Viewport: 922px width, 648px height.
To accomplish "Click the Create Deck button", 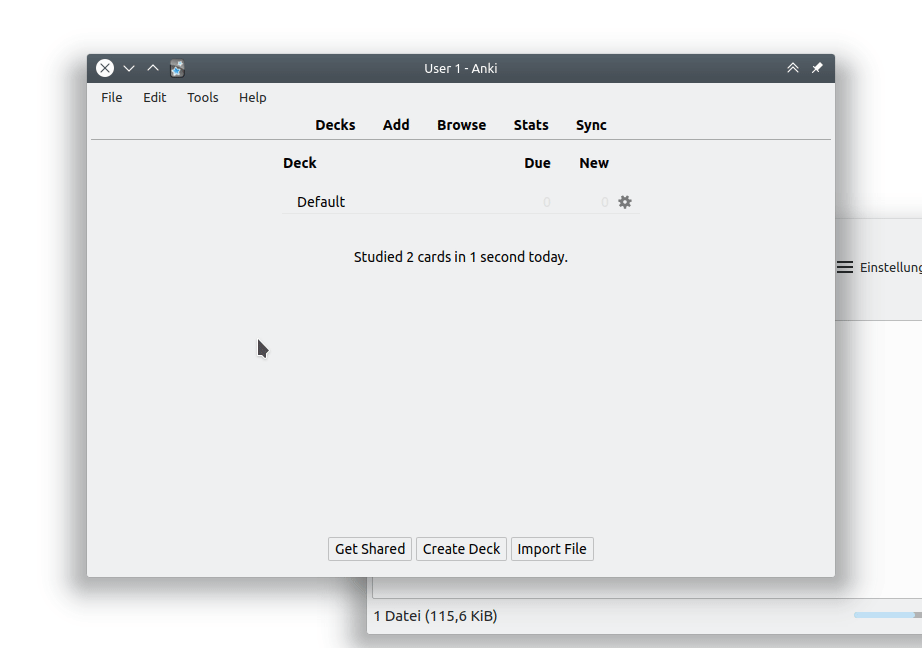I will pyautogui.click(x=461, y=548).
